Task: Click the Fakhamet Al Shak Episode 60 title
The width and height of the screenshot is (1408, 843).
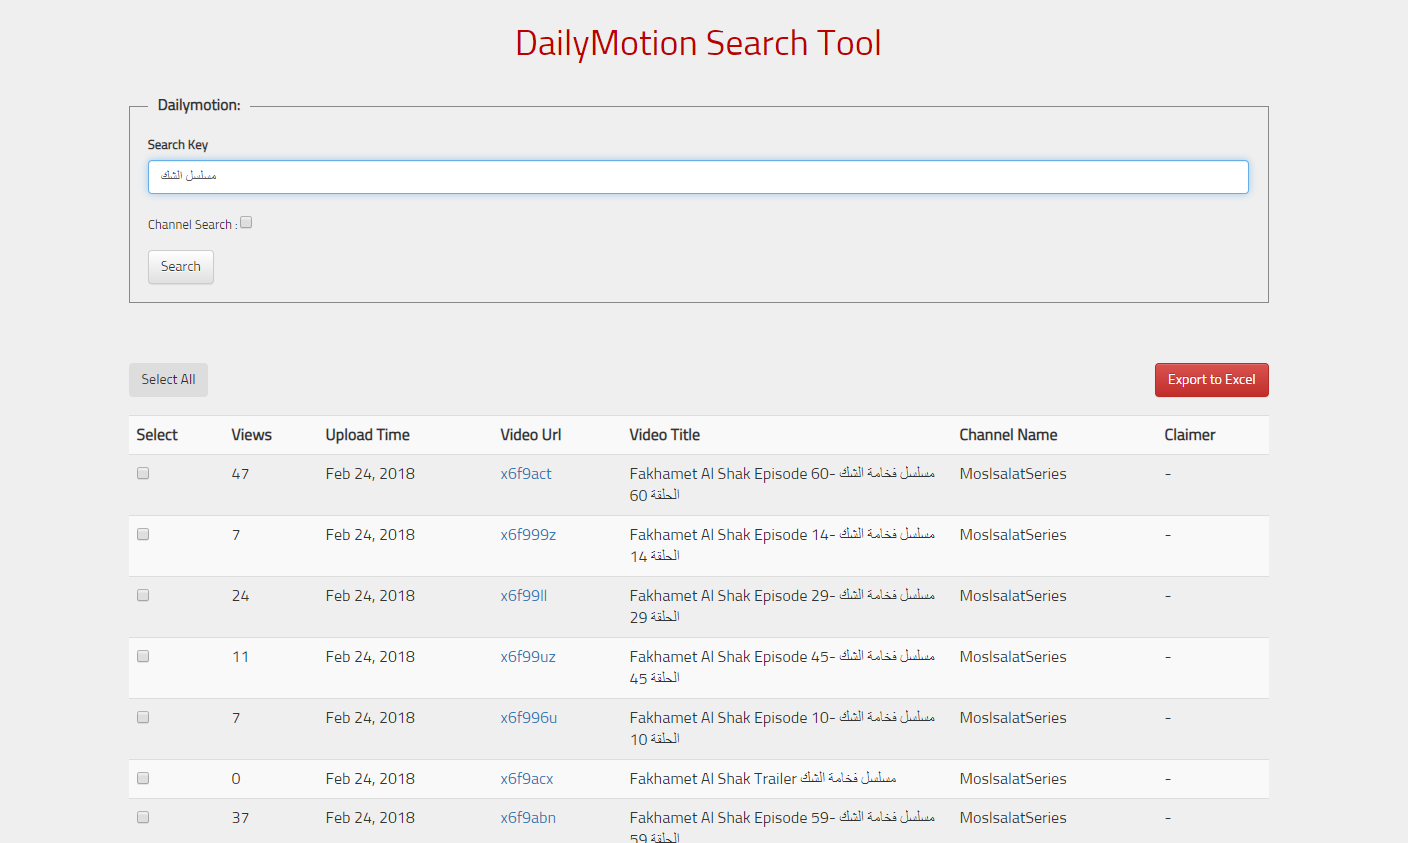Action: [782, 484]
